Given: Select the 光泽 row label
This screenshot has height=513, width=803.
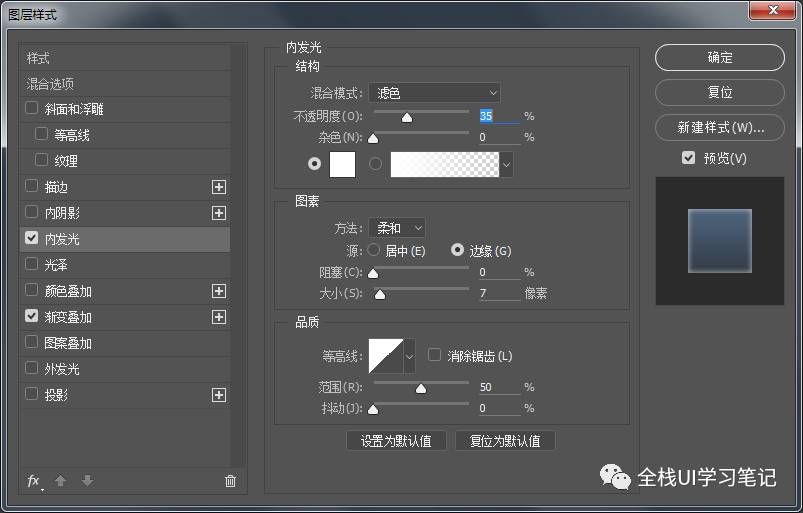Looking at the screenshot, I should (56, 265).
